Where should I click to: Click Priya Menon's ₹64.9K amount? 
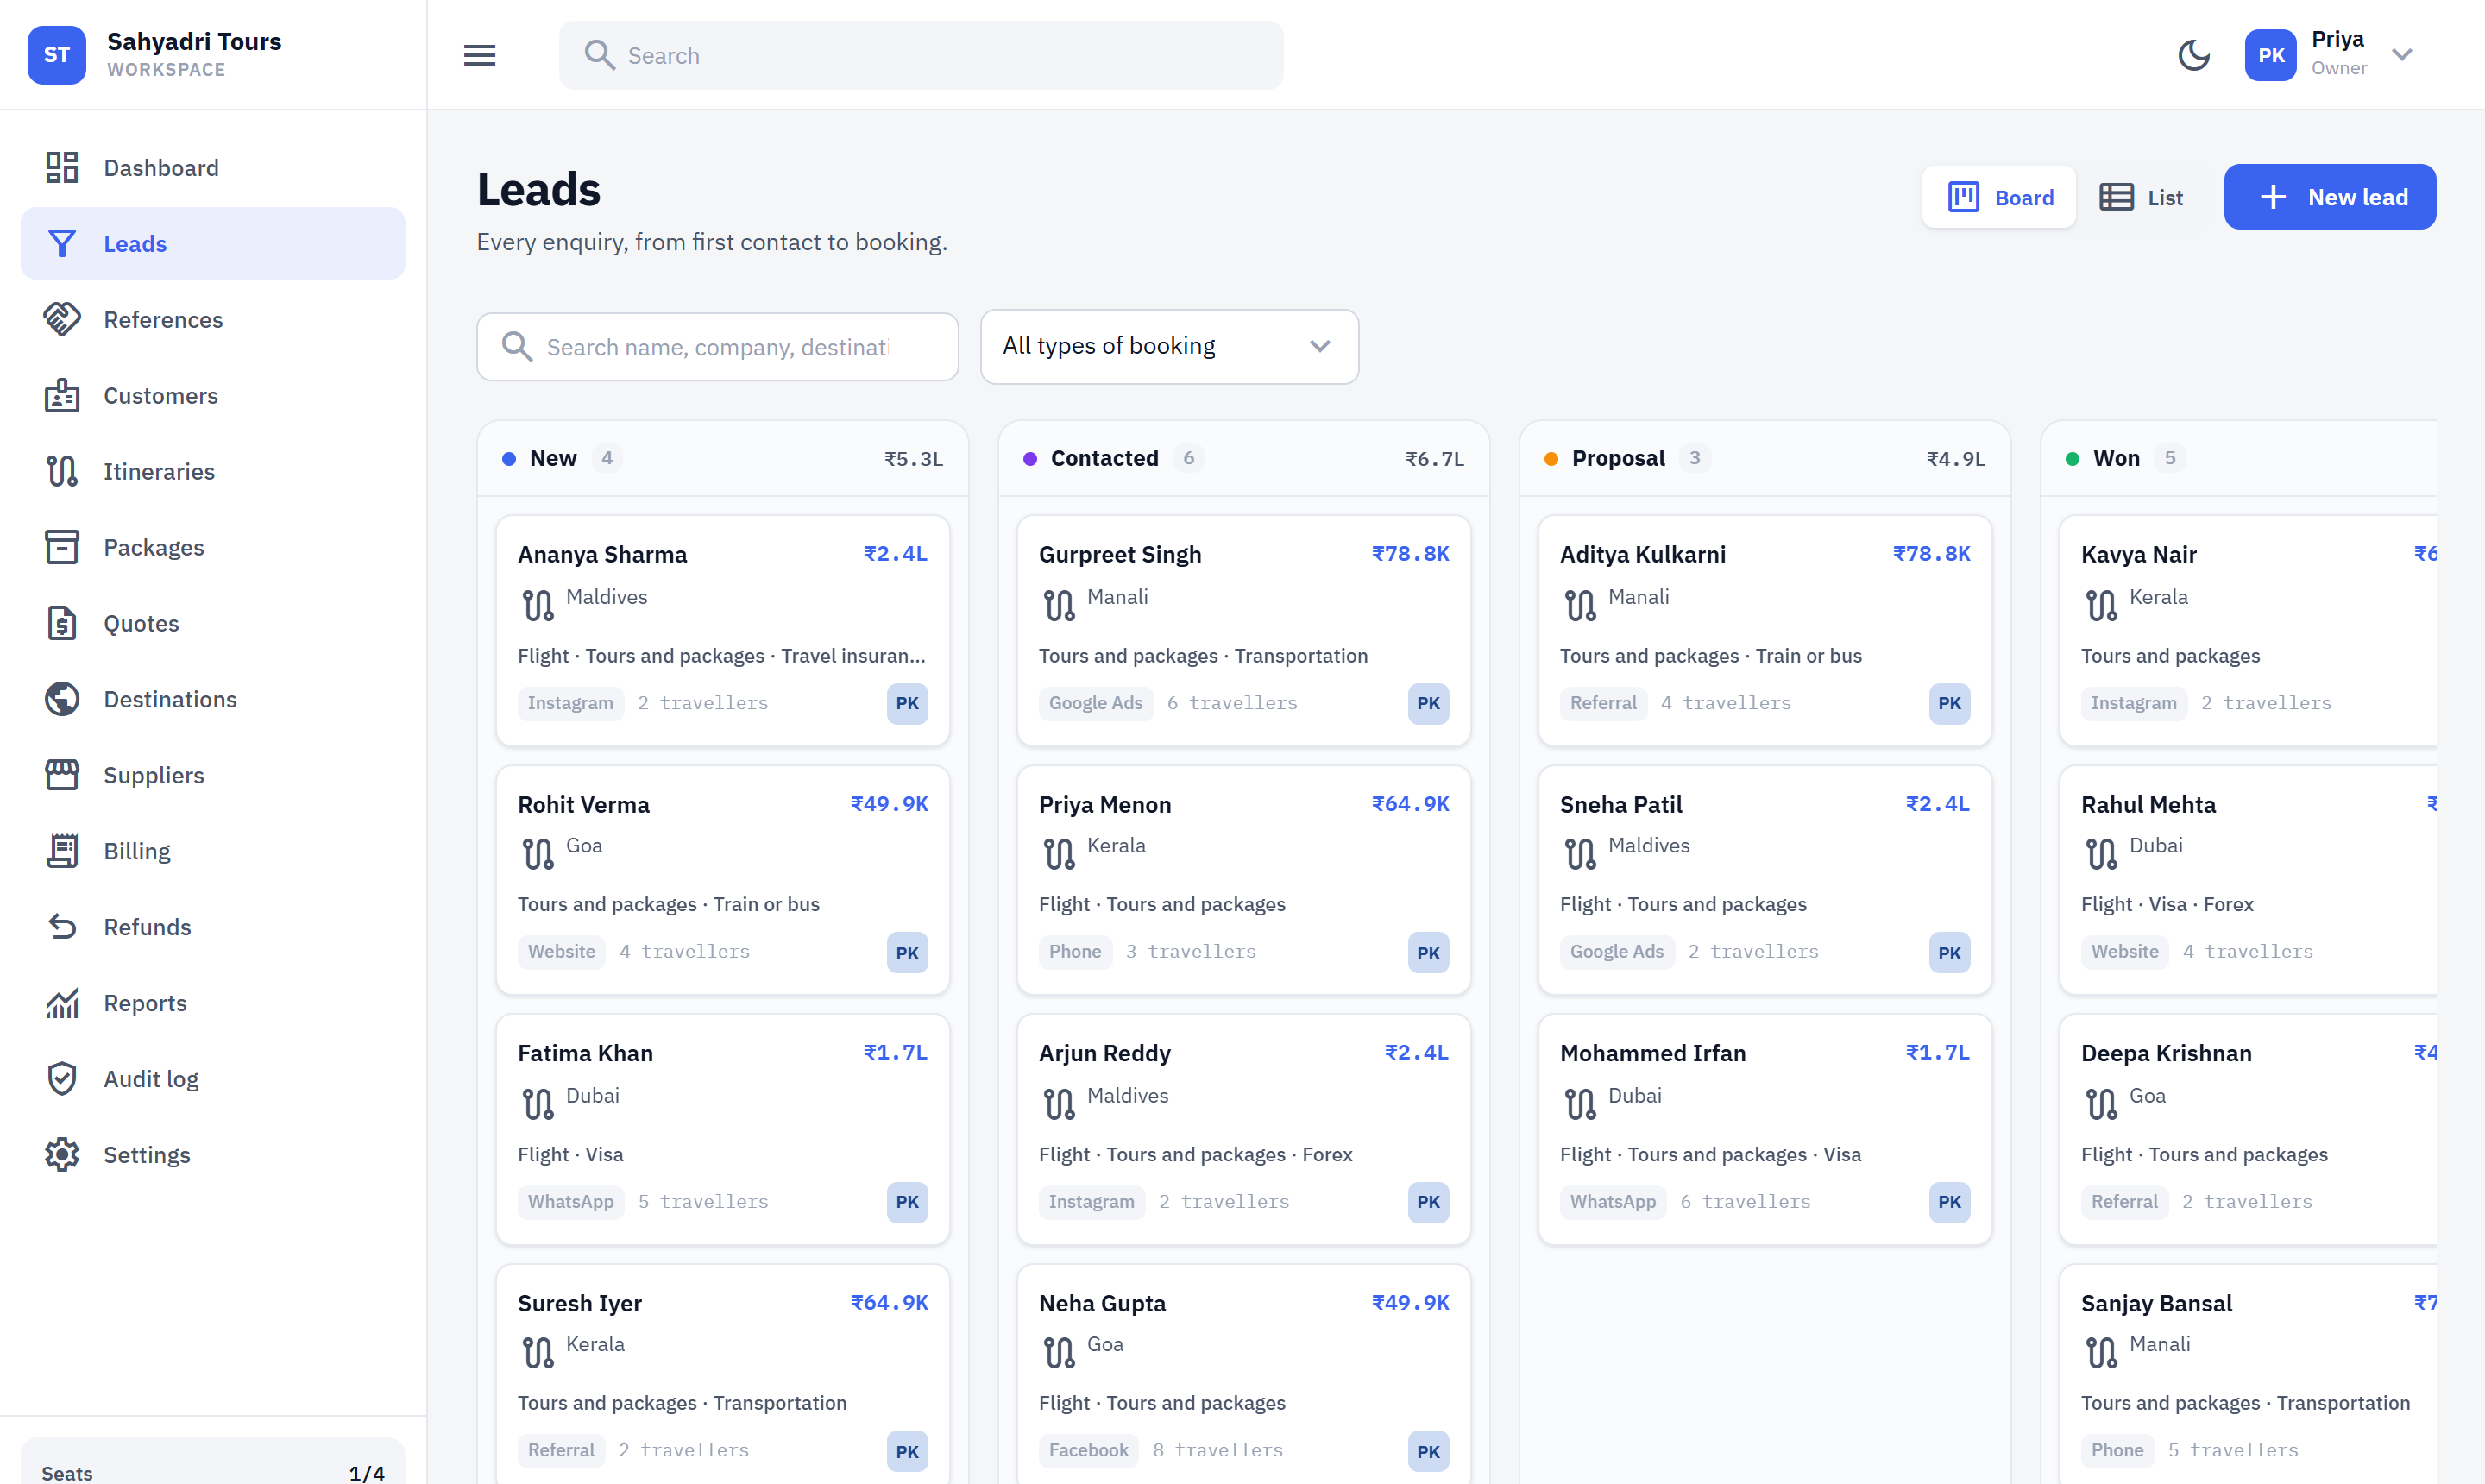pyautogui.click(x=1410, y=804)
